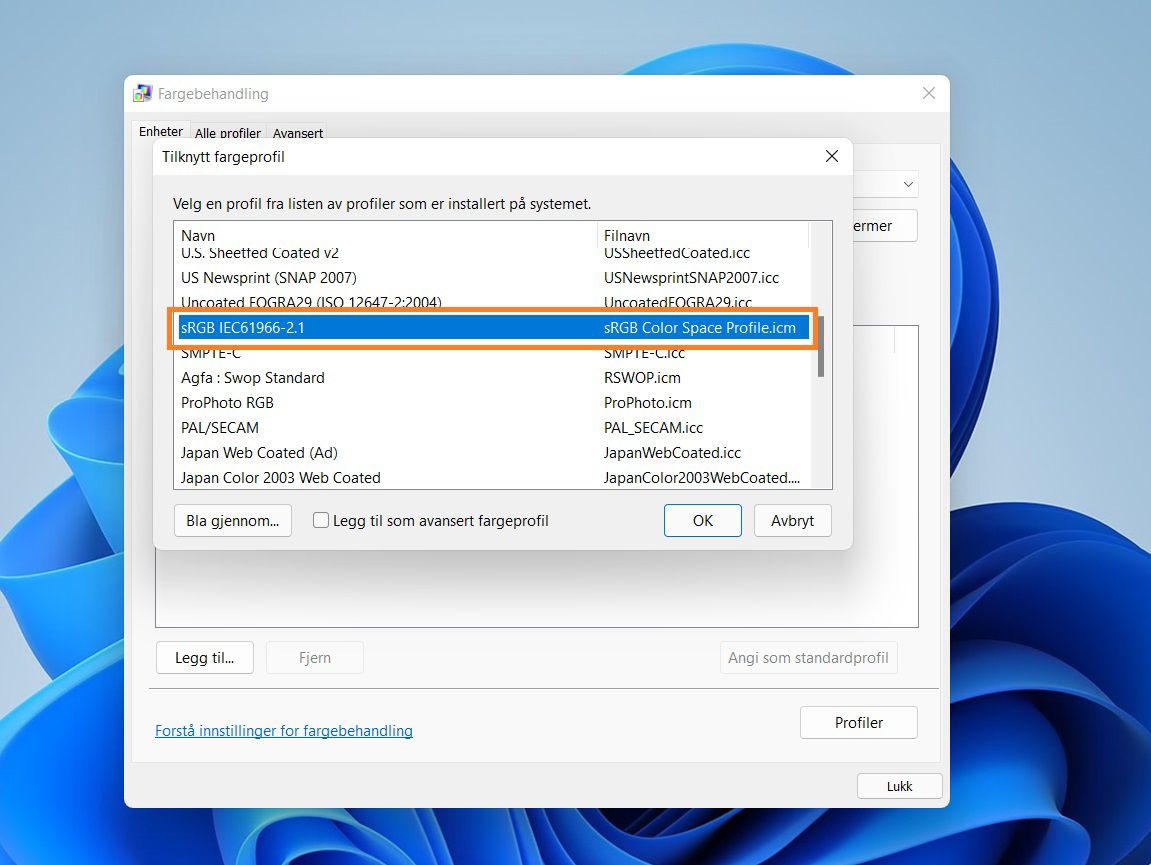Click the Filnavn column header
The height and width of the screenshot is (865, 1151).
tap(703, 236)
